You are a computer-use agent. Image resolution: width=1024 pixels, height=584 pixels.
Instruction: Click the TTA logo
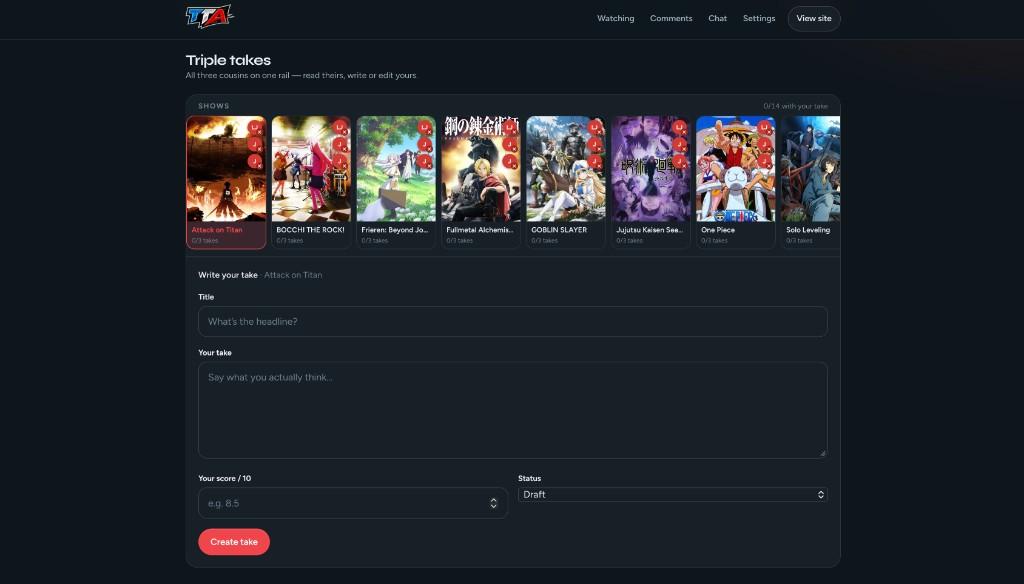pyautogui.click(x=210, y=17)
